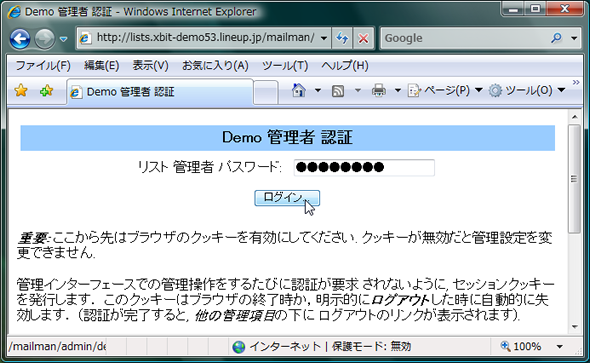Click the インターネット zone globe icon

[x=239, y=347]
